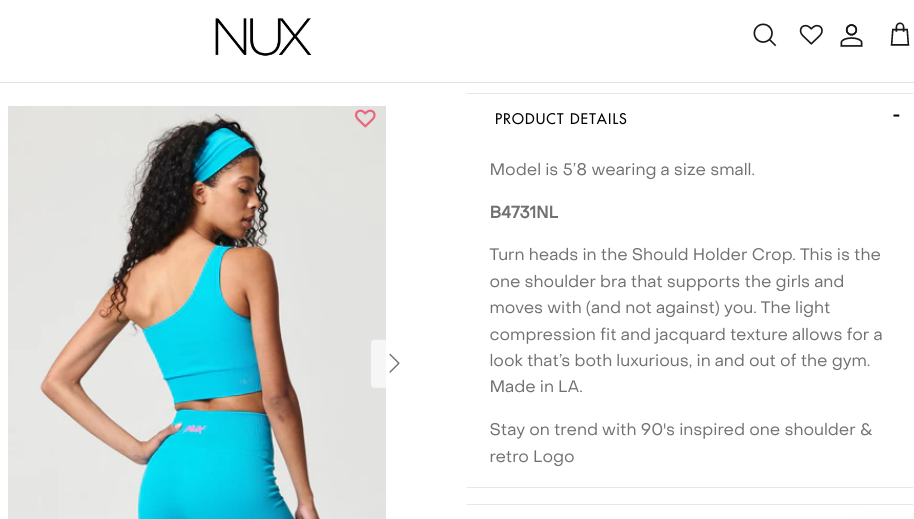This screenshot has height=519, width=914.
Task: Open the account profile icon
Action: [851, 35]
